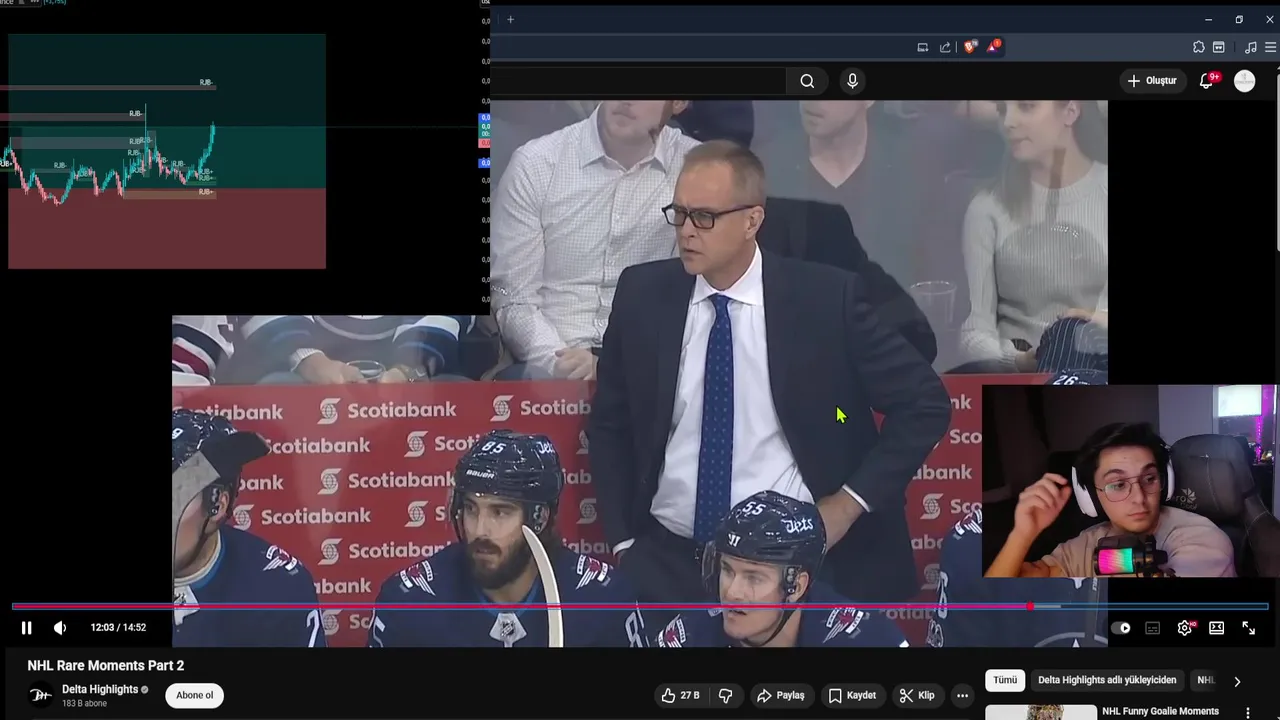Show more filter chips with right chevron

1237,681
